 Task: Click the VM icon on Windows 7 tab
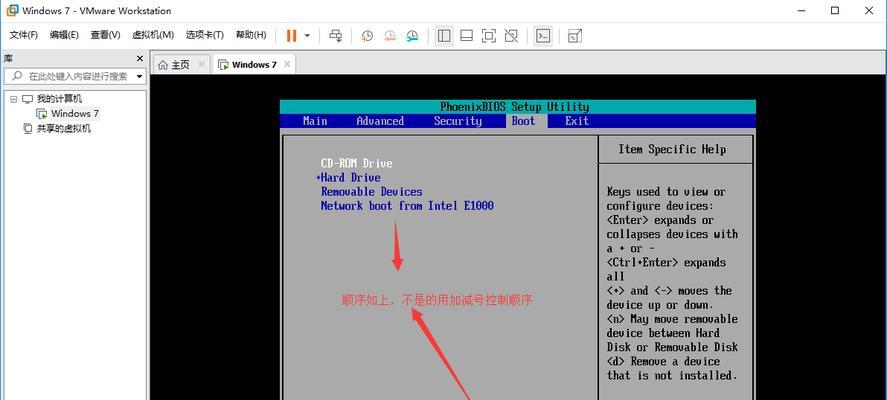pos(223,65)
